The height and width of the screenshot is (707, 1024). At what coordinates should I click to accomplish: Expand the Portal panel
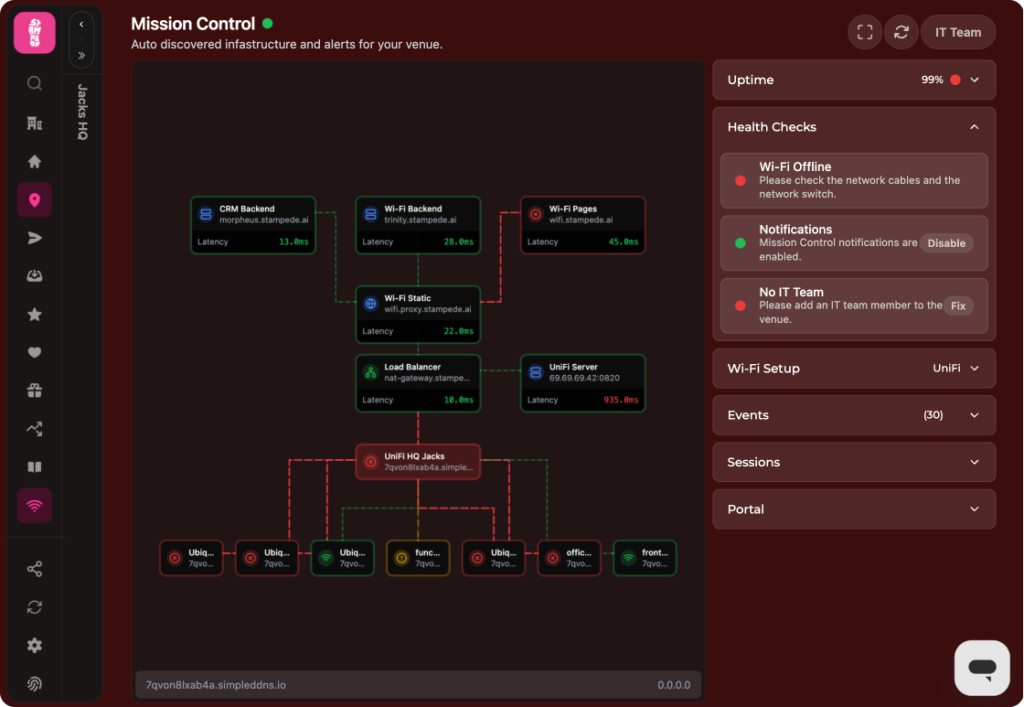point(854,509)
